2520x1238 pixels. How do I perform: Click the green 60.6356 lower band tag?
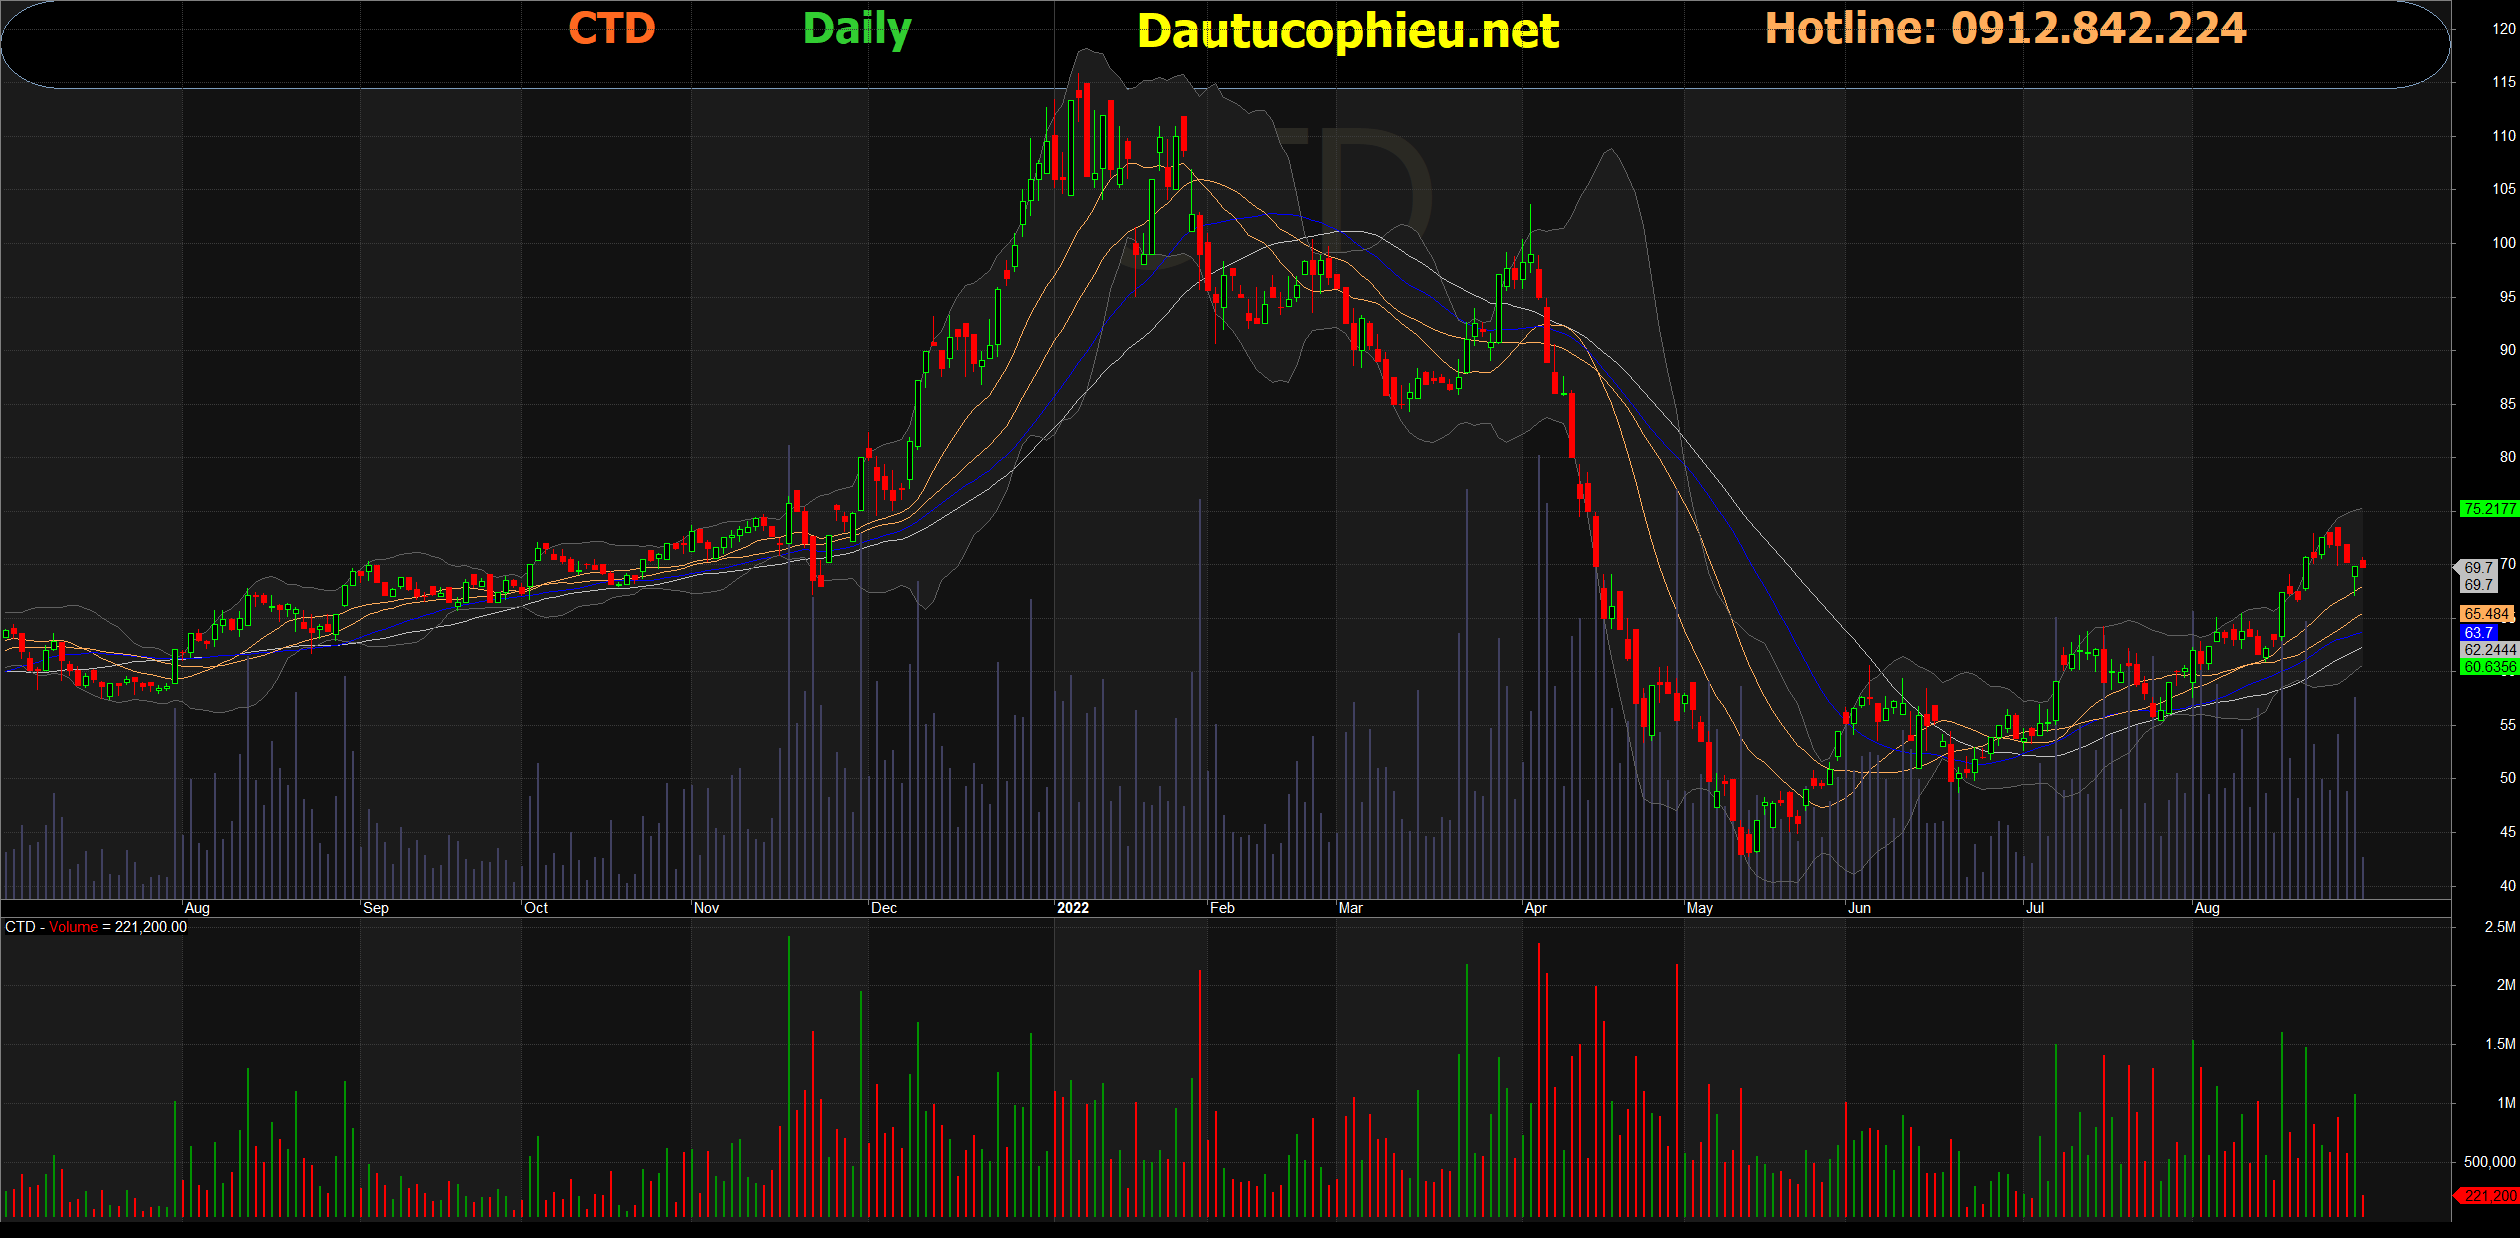[2488, 667]
